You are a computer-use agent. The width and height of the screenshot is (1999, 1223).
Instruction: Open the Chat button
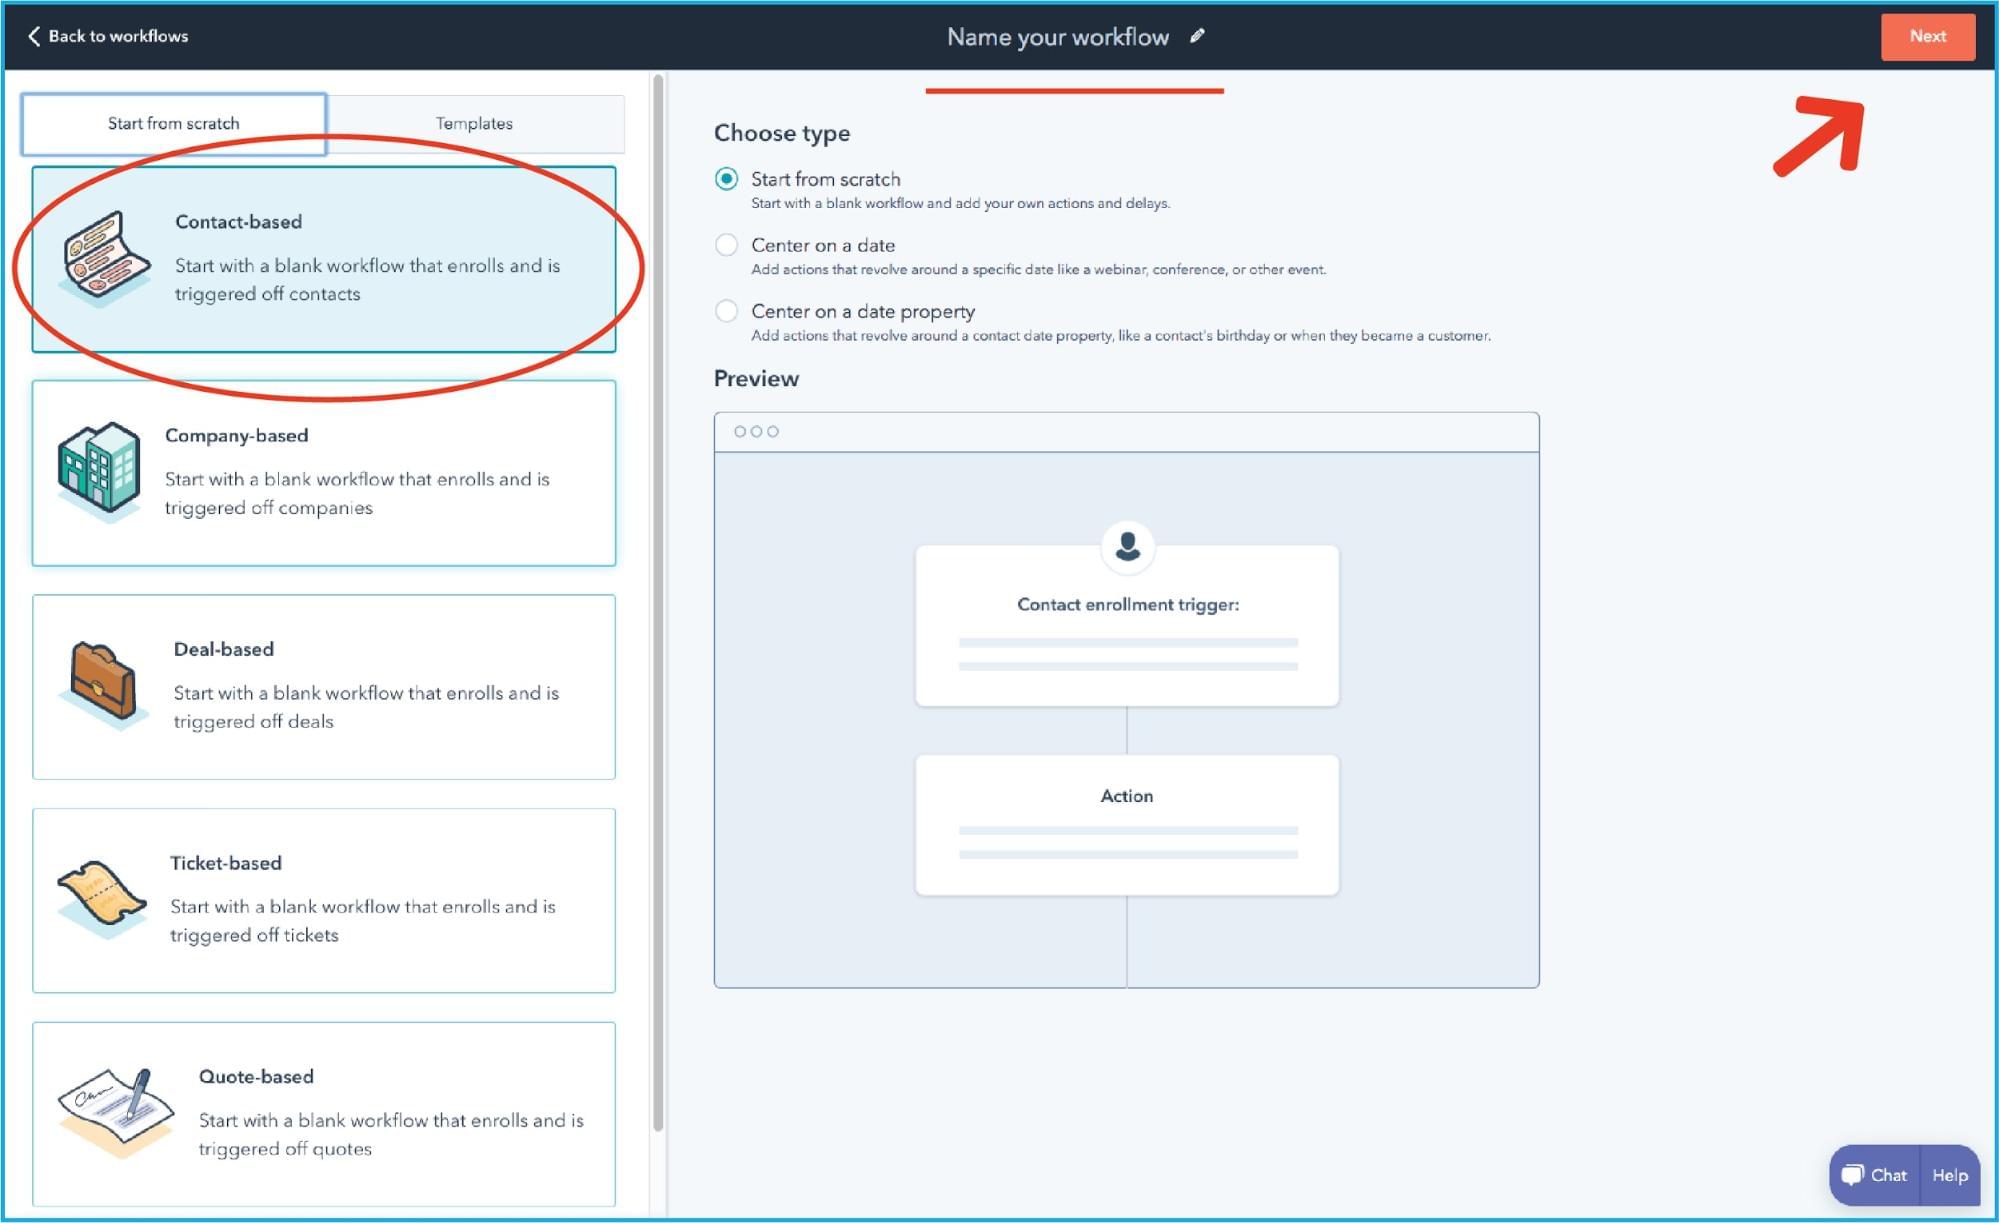pos(1875,1175)
